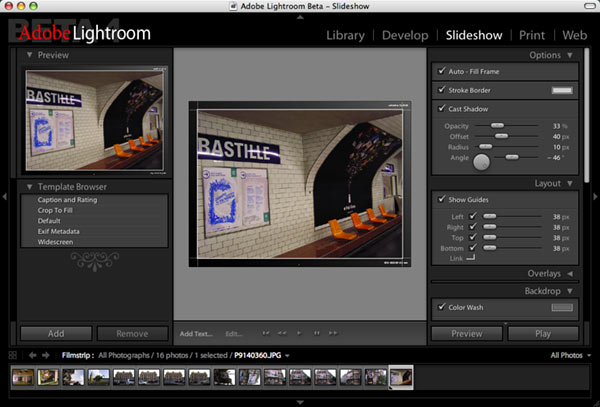
Task: Expand the Overlays panel
Action: [570, 274]
